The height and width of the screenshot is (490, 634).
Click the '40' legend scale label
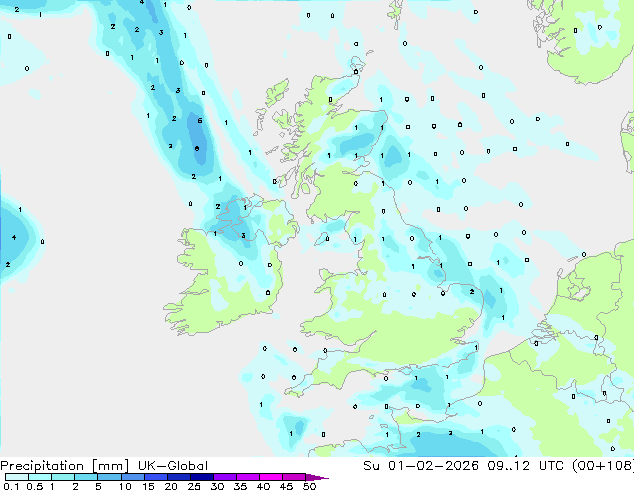(263, 486)
